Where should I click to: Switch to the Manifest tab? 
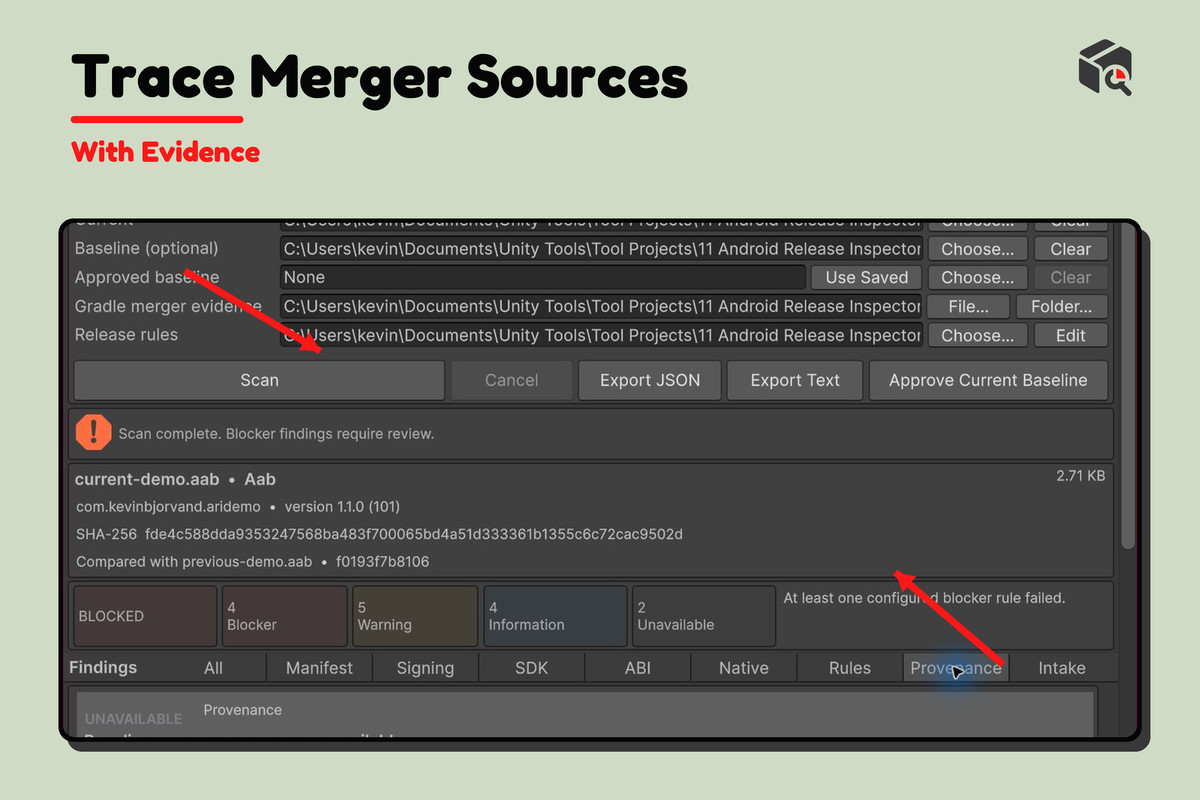point(319,668)
